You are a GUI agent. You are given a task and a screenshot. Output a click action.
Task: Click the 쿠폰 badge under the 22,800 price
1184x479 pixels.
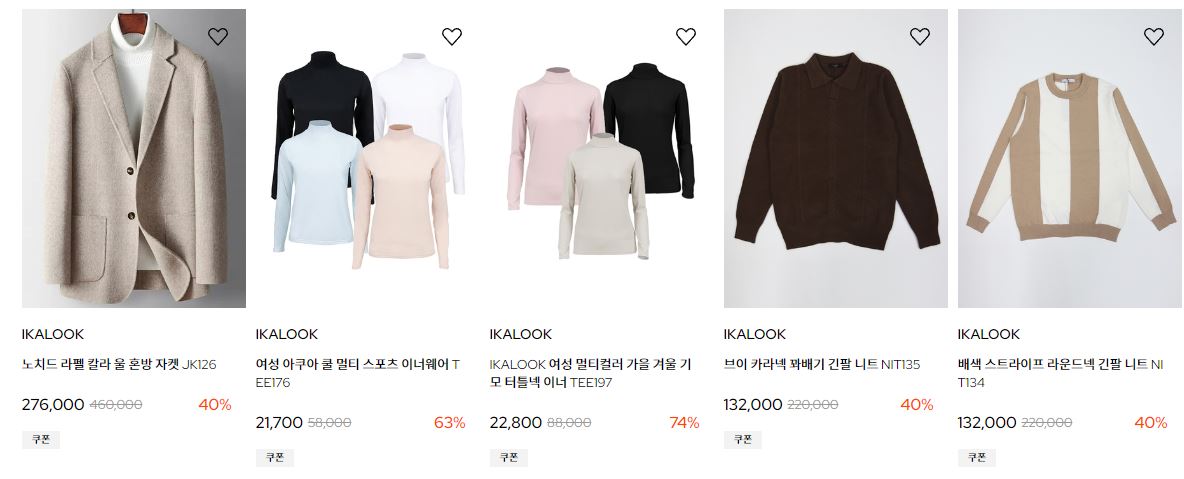pyautogui.click(x=509, y=458)
